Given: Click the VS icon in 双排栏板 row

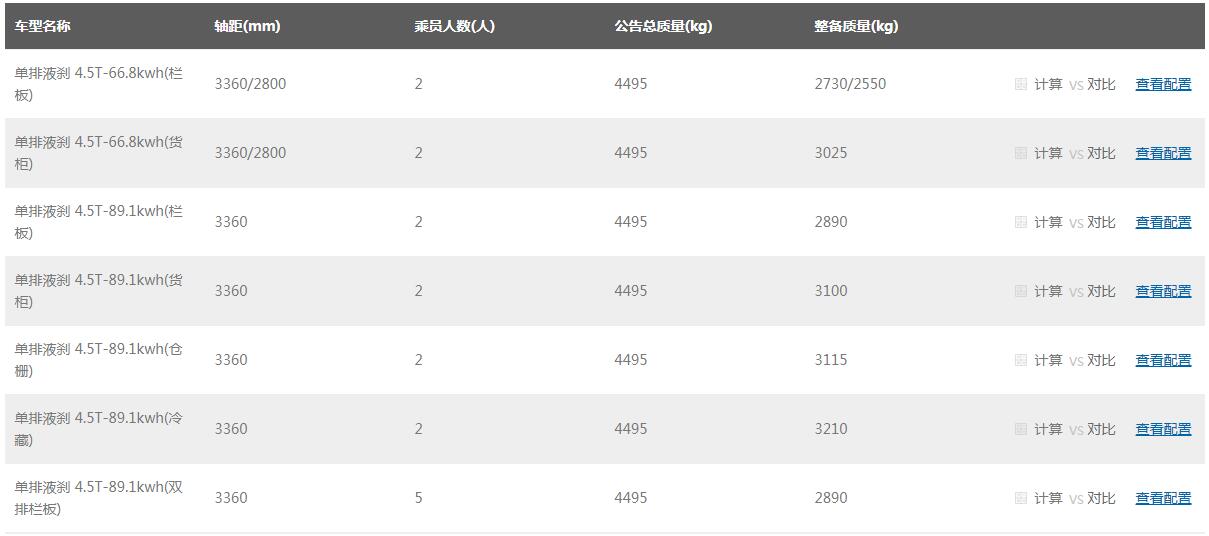Looking at the screenshot, I should (1076, 498).
